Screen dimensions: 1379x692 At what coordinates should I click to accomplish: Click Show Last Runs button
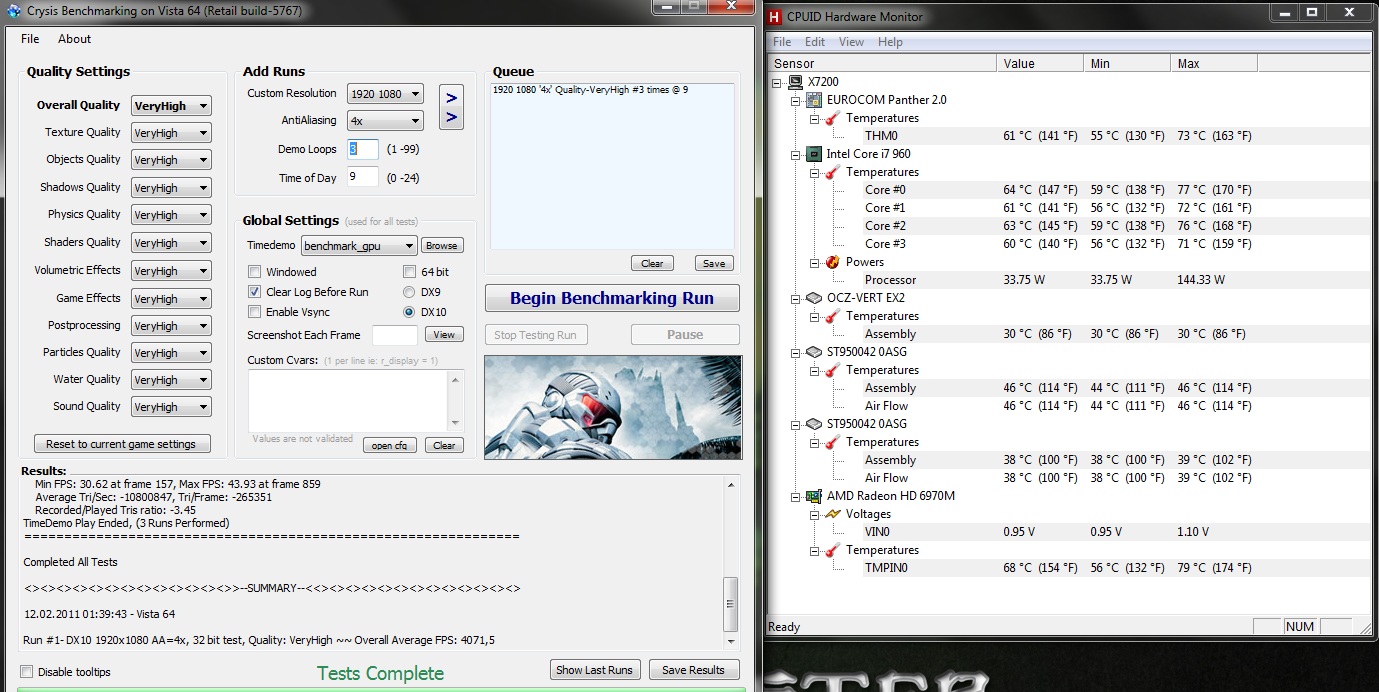click(x=594, y=670)
